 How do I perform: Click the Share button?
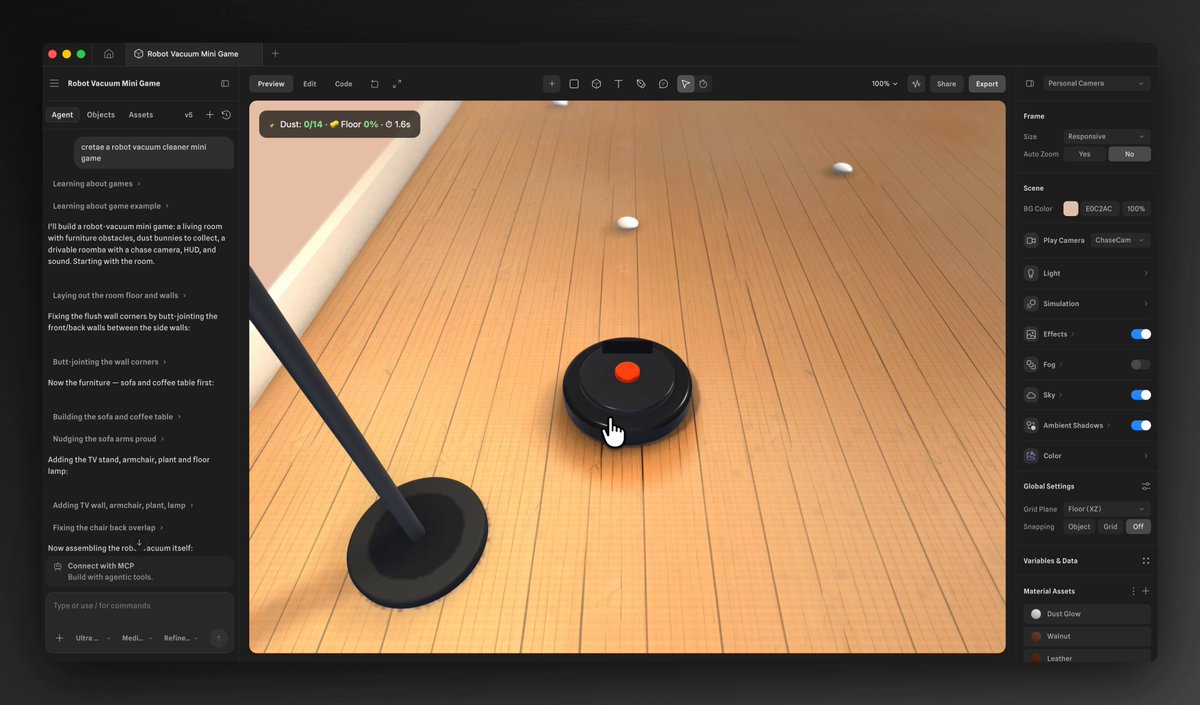pyautogui.click(x=946, y=84)
